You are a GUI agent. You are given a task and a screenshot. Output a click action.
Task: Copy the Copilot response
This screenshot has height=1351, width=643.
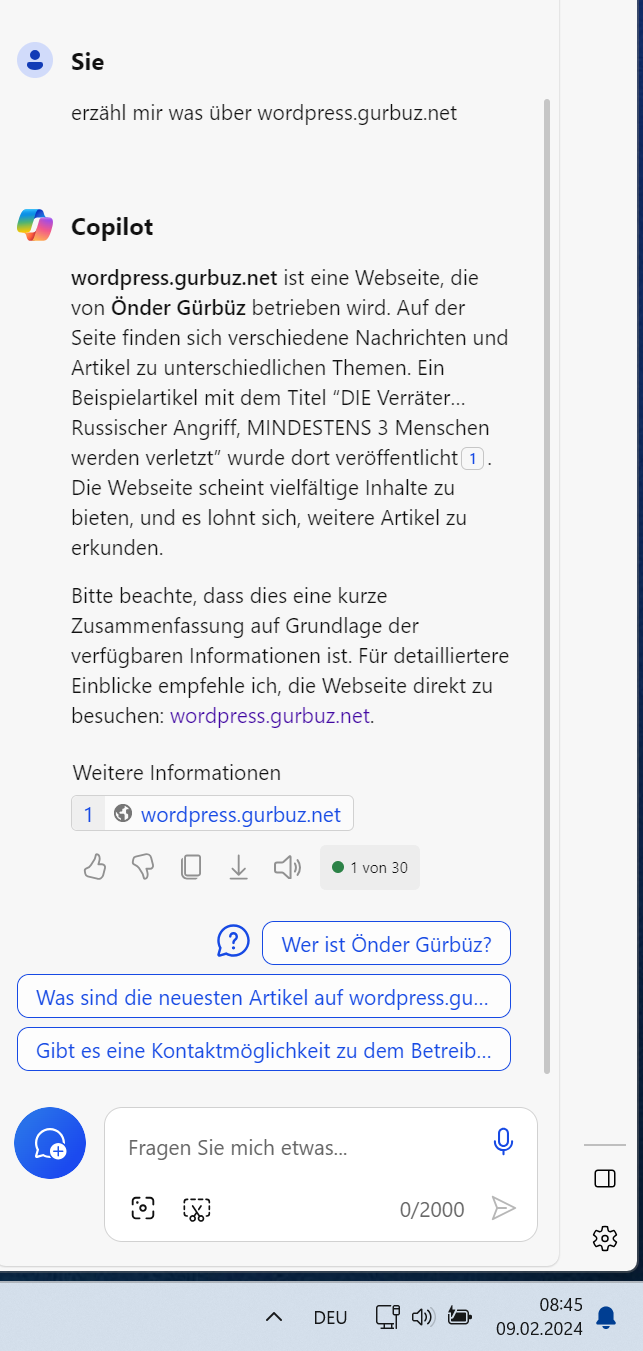point(190,867)
